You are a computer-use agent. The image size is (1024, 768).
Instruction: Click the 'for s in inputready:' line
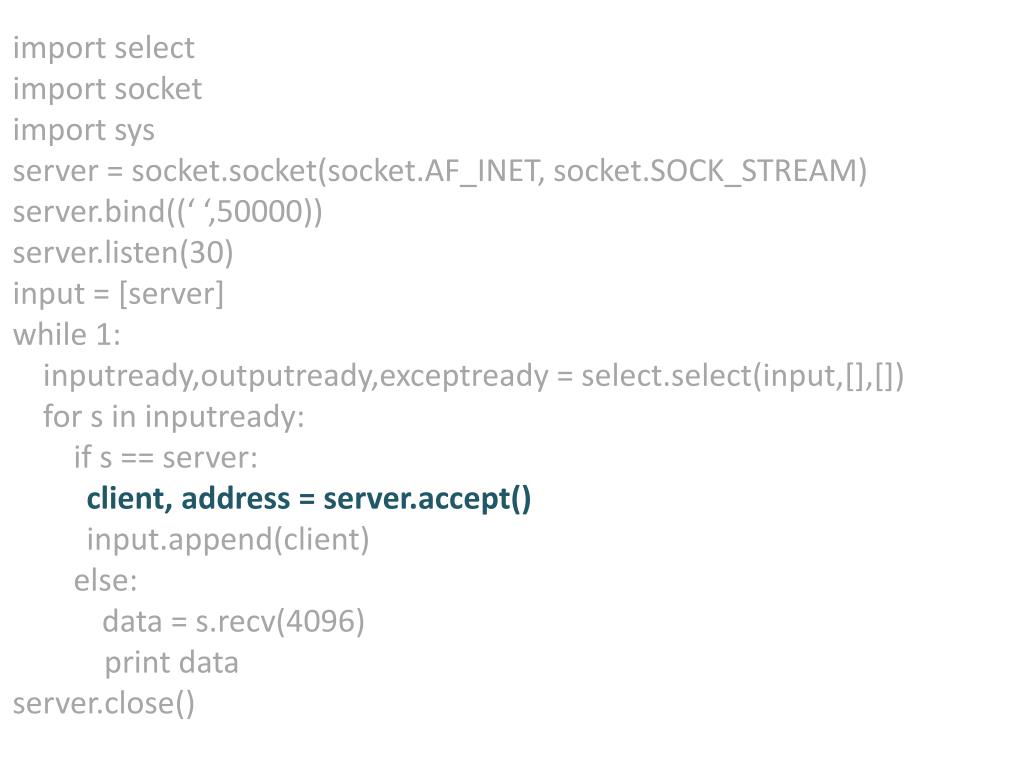tap(173, 417)
